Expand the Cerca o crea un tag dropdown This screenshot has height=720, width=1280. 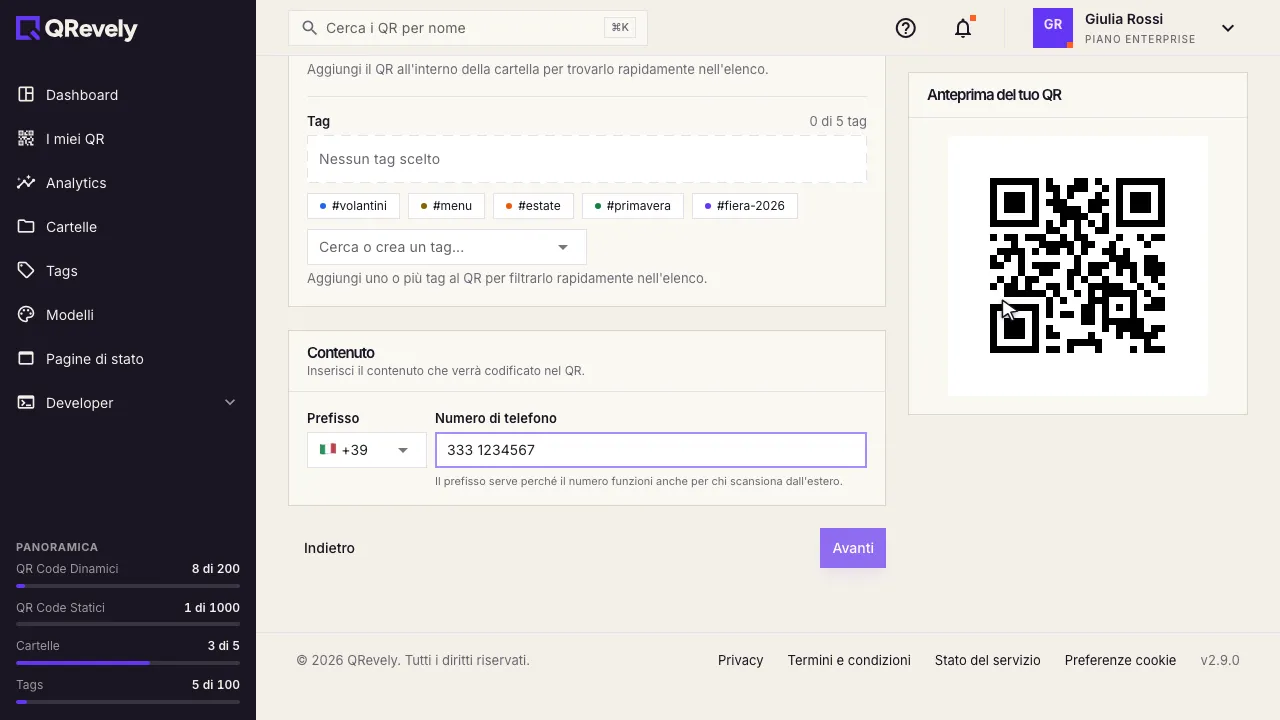[447, 247]
